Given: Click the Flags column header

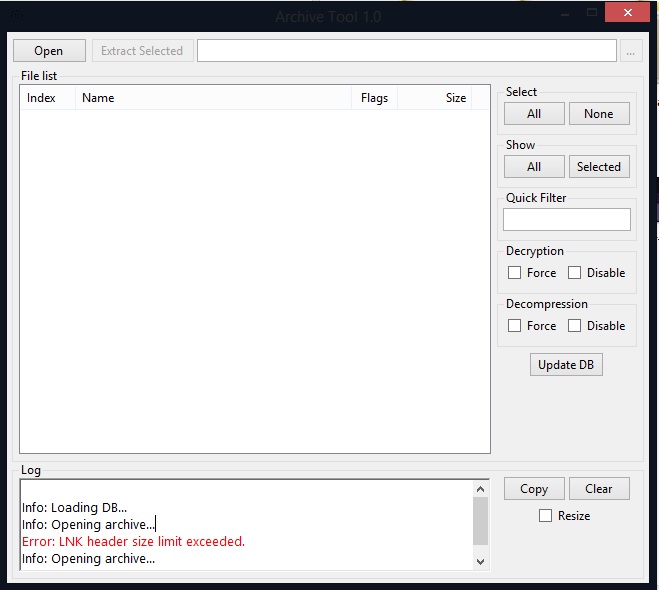Looking at the screenshot, I should pos(375,98).
